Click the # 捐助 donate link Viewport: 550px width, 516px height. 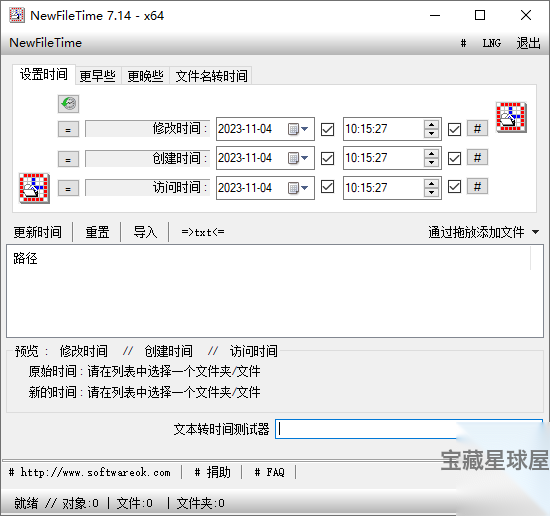pos(213,472)
